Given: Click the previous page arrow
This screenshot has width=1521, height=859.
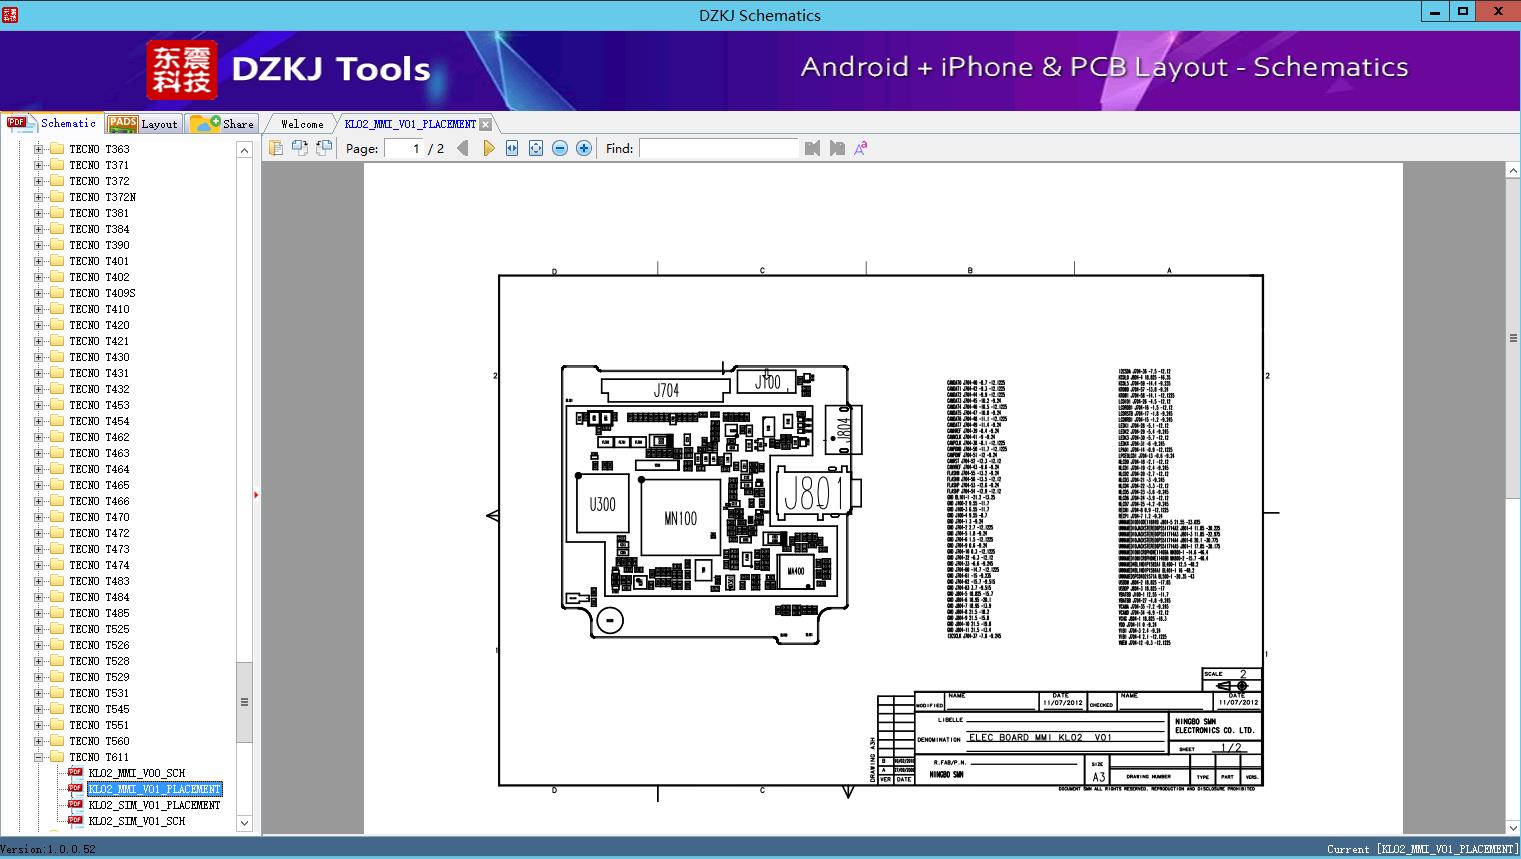Looking at the screenshot, I should pos(462,148).
